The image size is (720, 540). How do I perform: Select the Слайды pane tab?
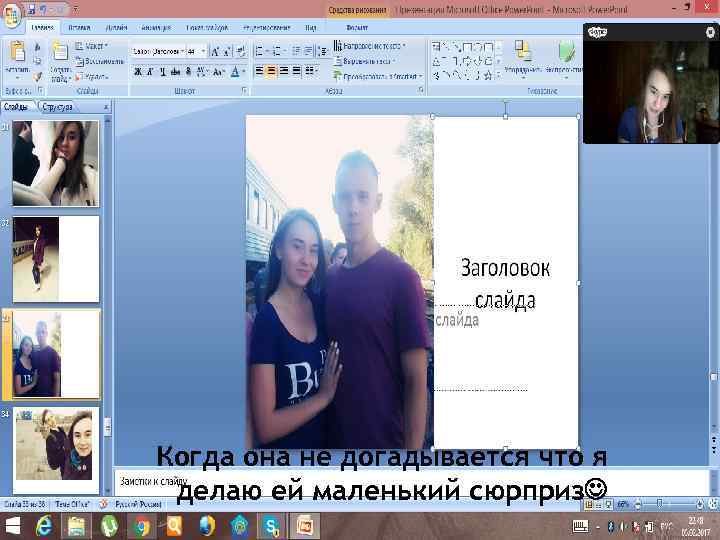16,107
